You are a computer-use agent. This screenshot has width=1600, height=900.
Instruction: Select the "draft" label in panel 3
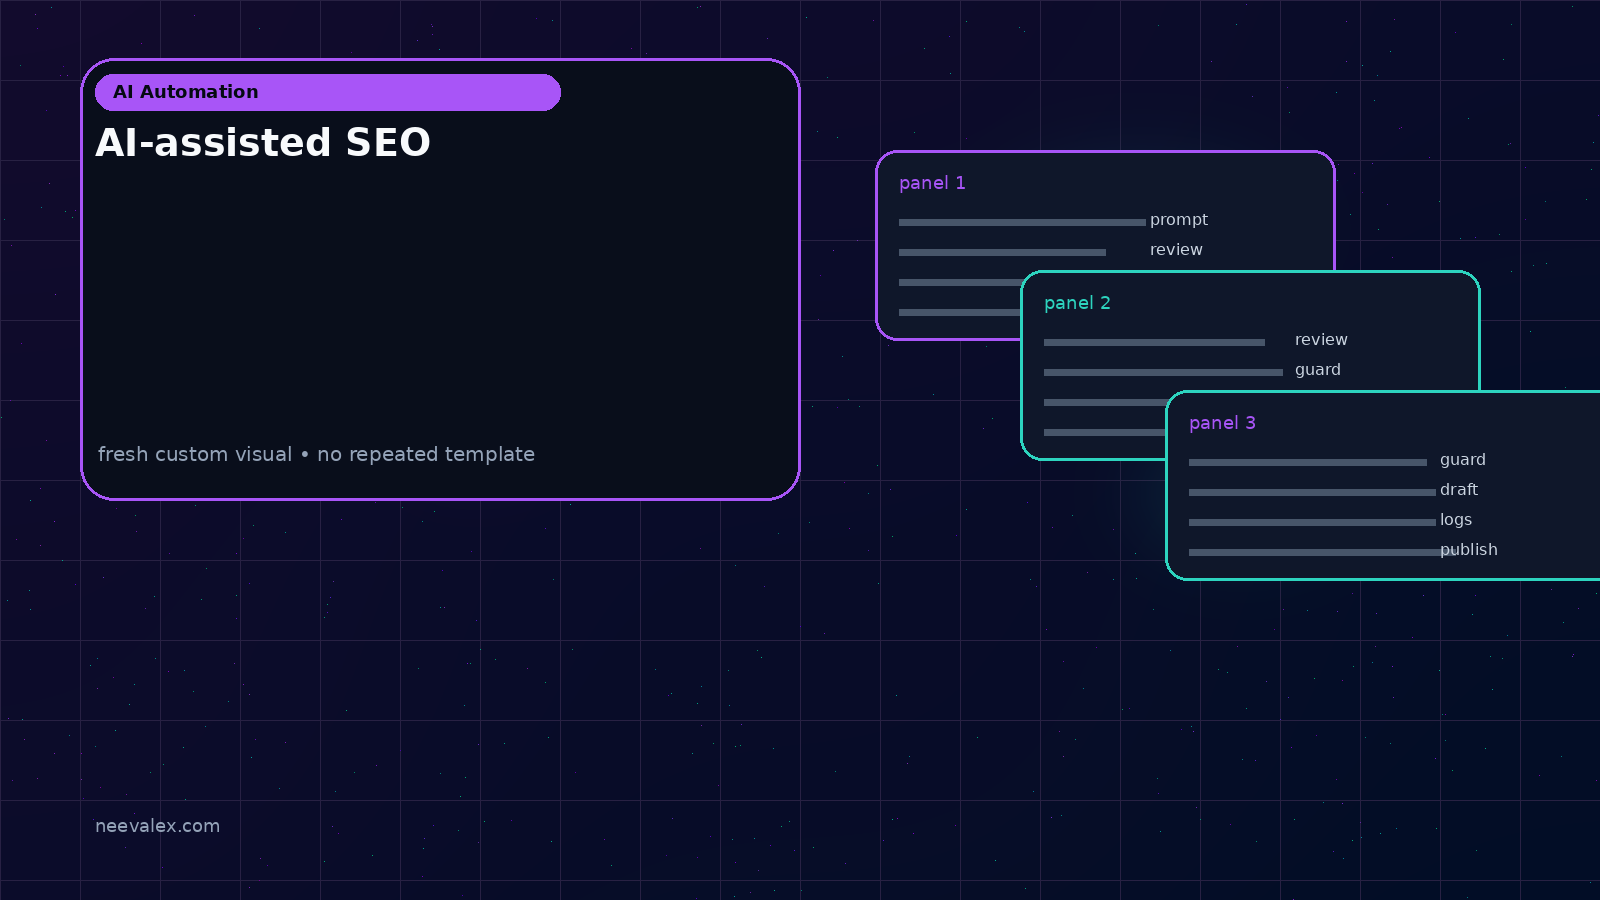(x=1459, y=490)
